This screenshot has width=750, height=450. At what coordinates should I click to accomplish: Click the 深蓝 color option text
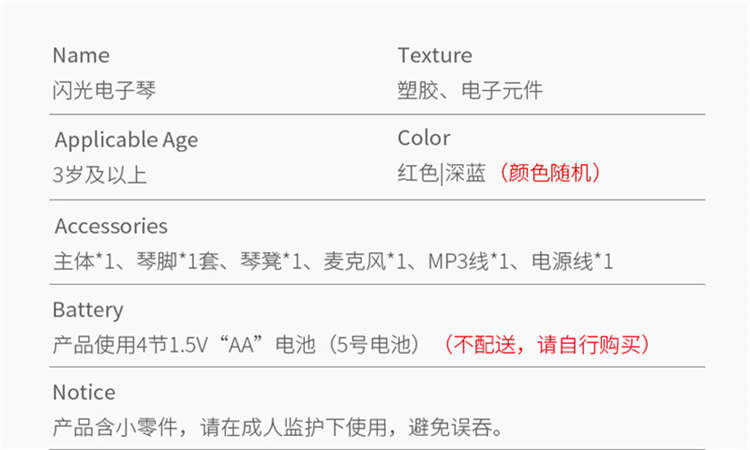[x=465, y=173]
